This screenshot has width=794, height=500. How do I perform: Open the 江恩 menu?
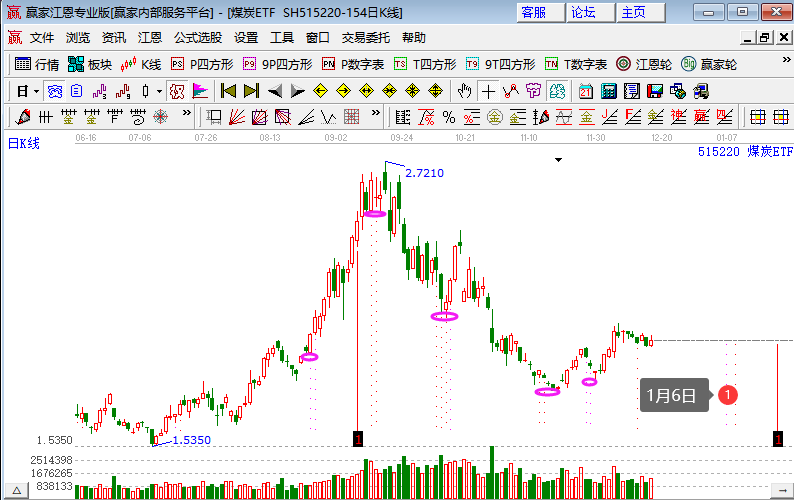[149, 37]
